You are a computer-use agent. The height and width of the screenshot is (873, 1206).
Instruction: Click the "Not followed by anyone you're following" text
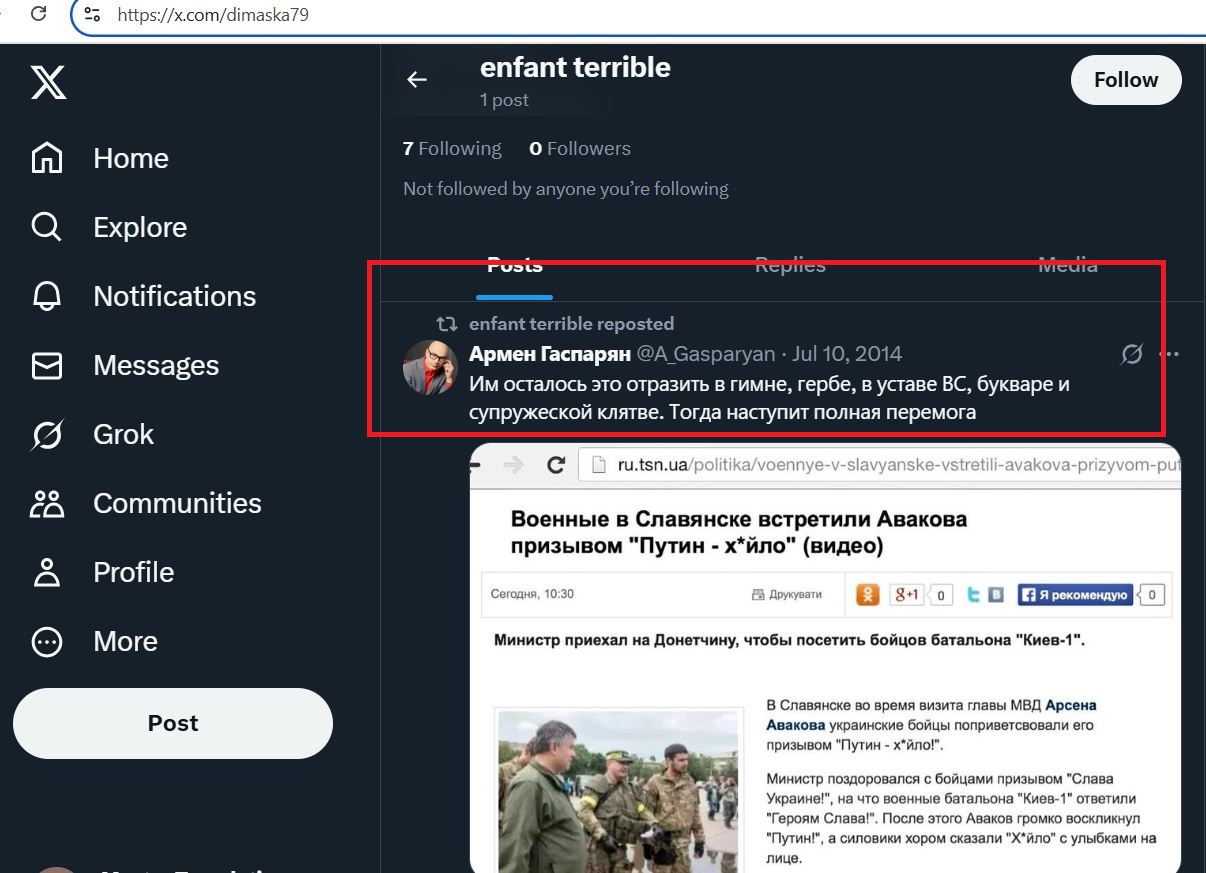[566, 189]
